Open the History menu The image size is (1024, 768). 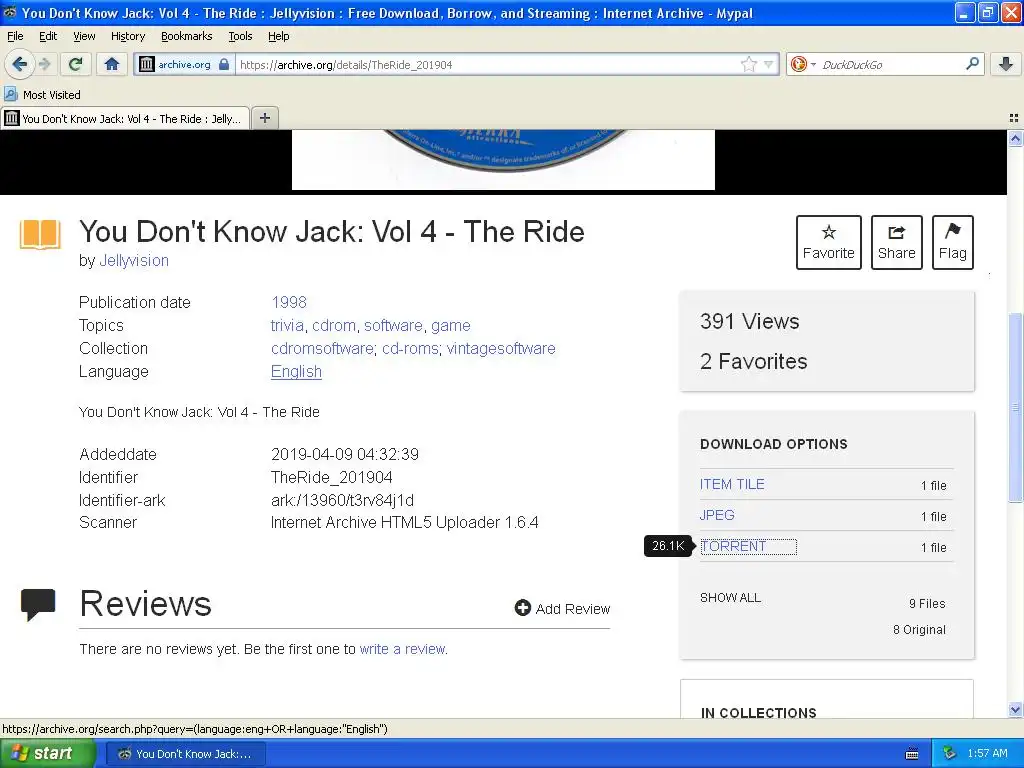127,36
